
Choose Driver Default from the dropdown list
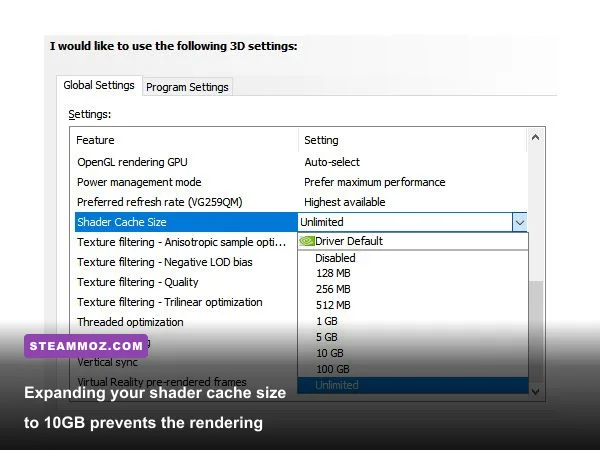[x=413, y=241]
